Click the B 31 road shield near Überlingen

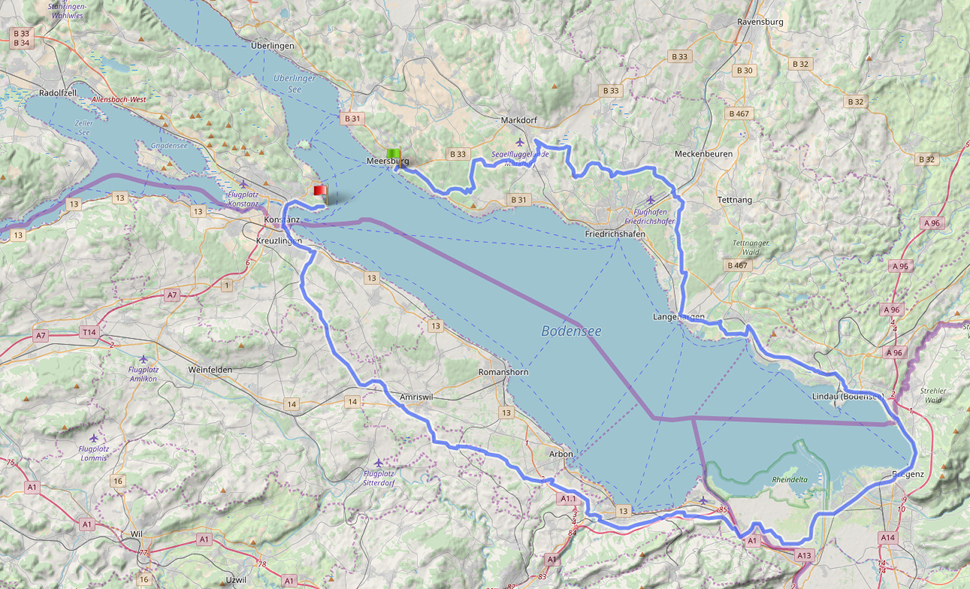352,118
